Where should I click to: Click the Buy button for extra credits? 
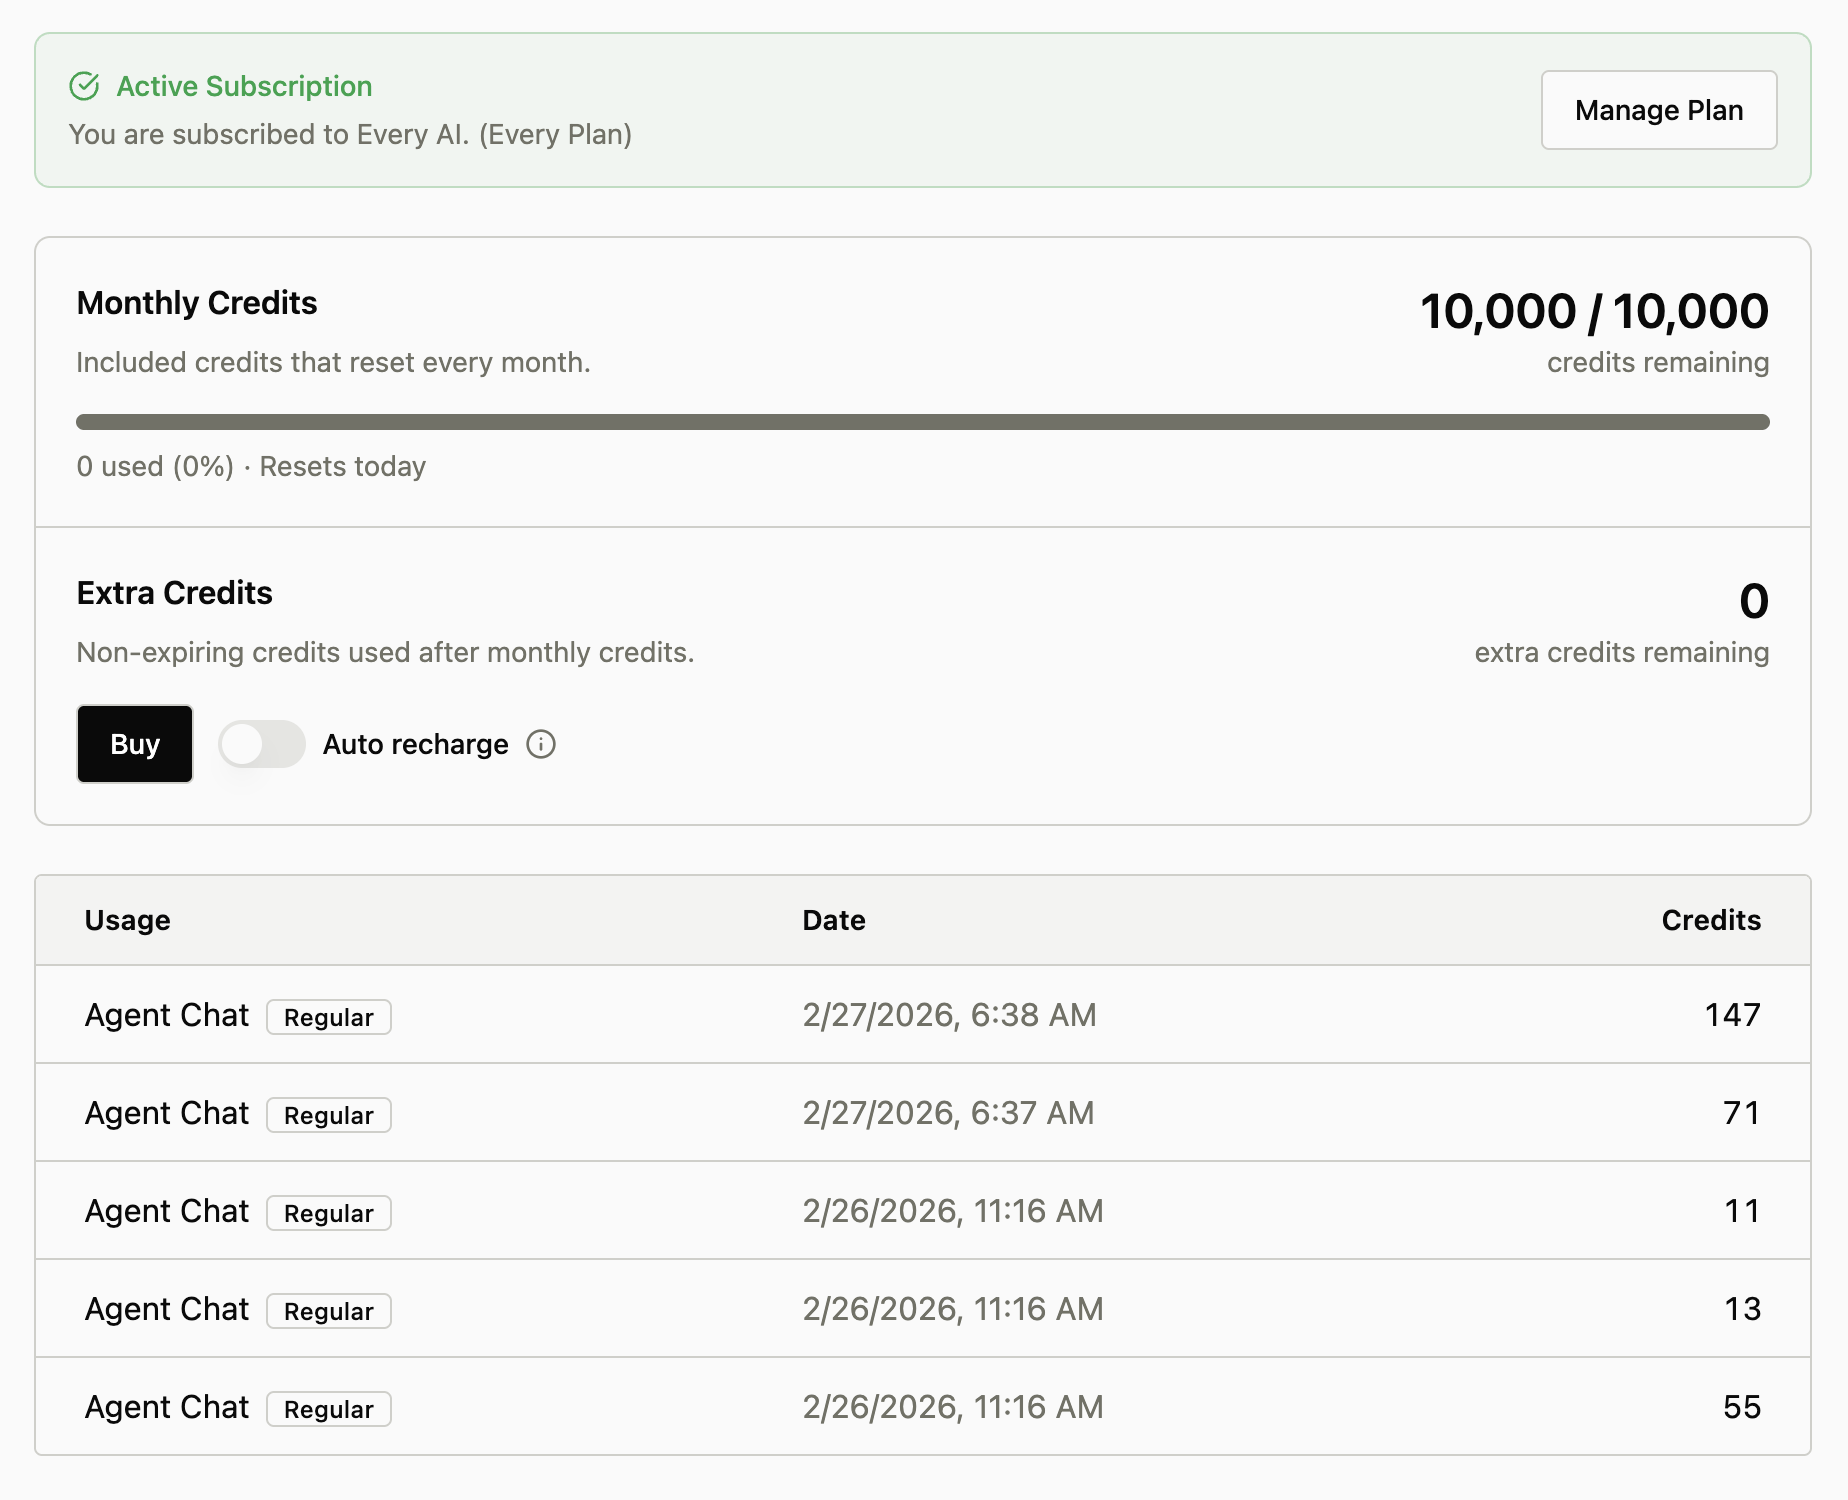(x=134, y=744)
